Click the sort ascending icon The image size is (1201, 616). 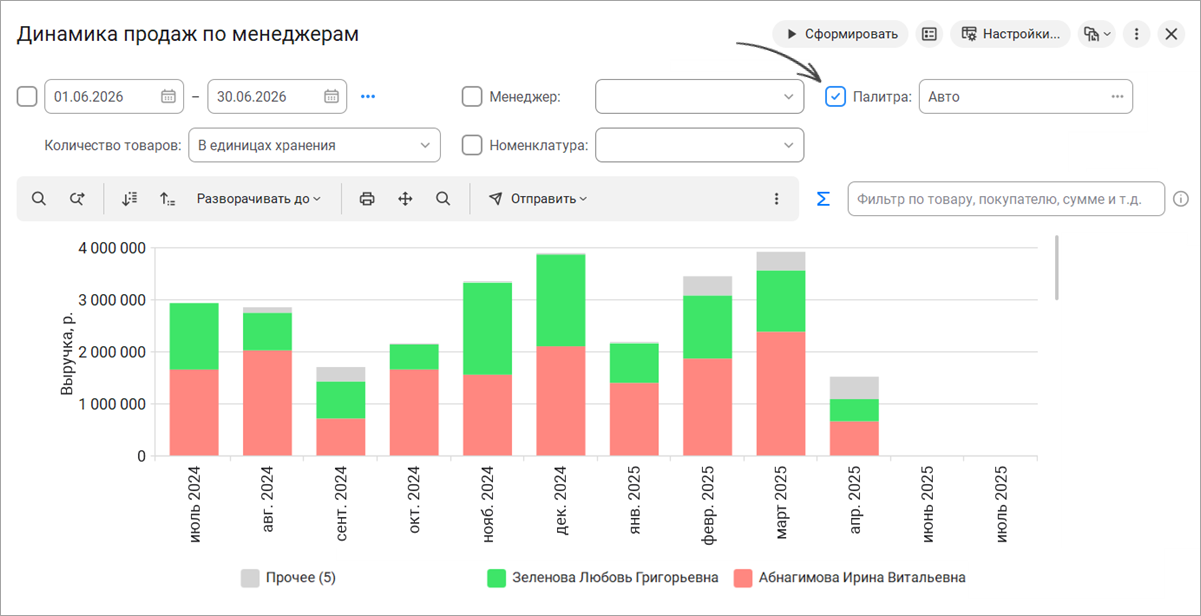167,199
